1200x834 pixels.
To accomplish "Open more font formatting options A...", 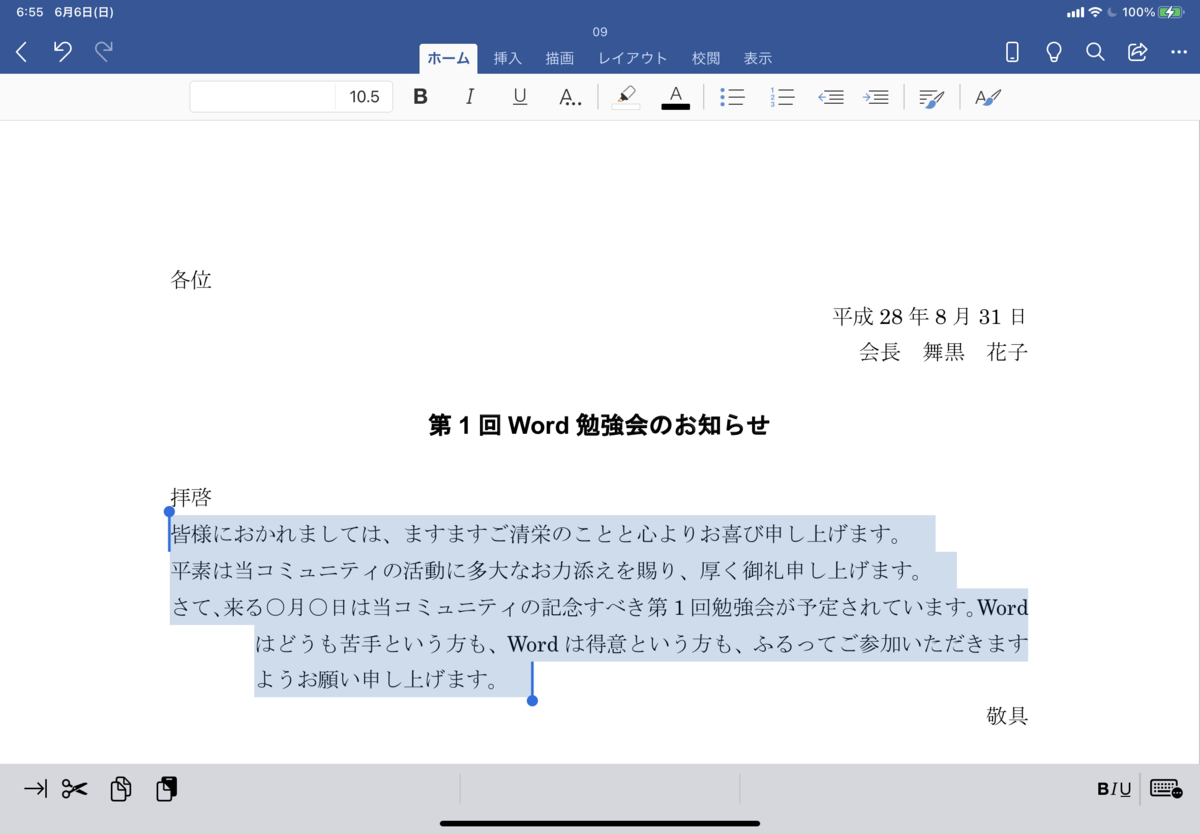I will click(x=570, y=97).
